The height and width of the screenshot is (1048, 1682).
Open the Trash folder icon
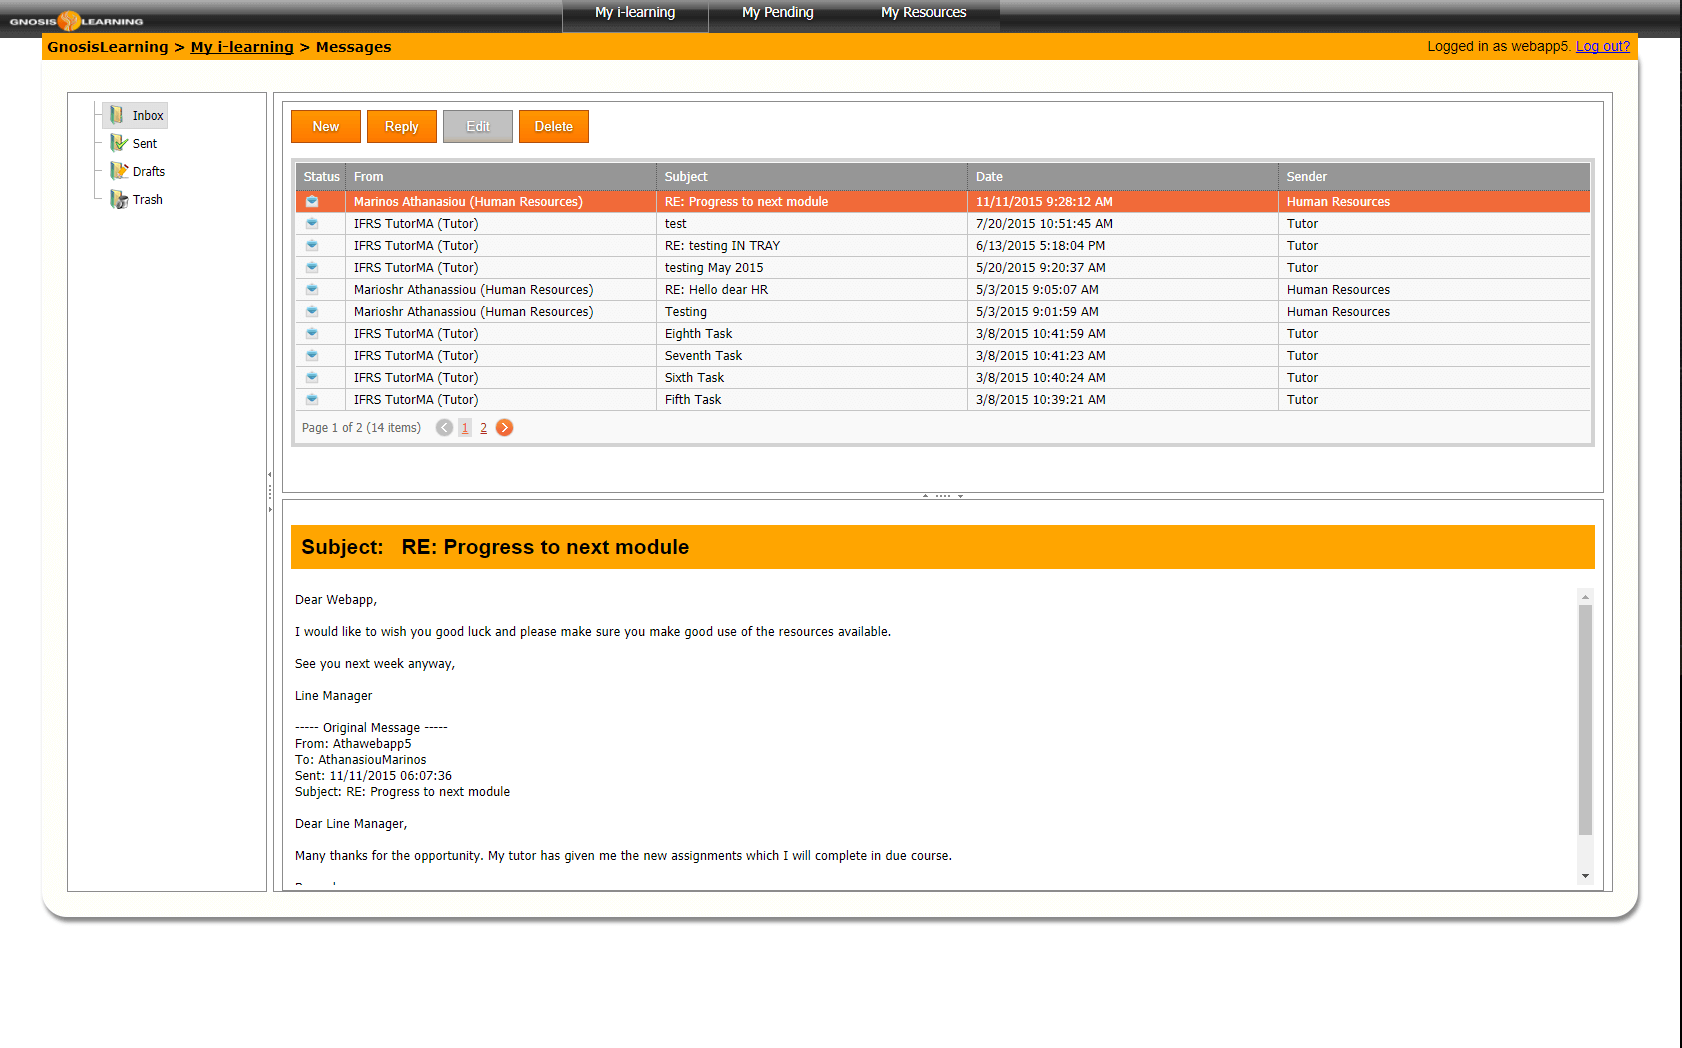(x=119, y=199)
